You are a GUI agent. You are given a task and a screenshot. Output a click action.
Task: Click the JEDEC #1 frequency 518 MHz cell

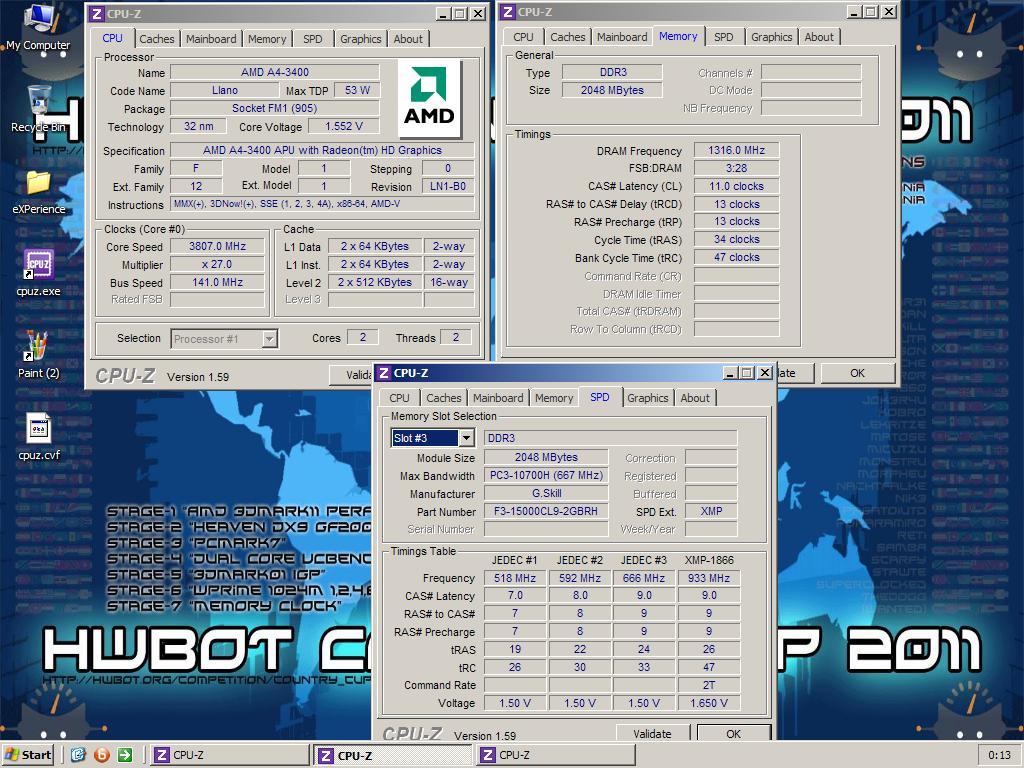[515, 578]
